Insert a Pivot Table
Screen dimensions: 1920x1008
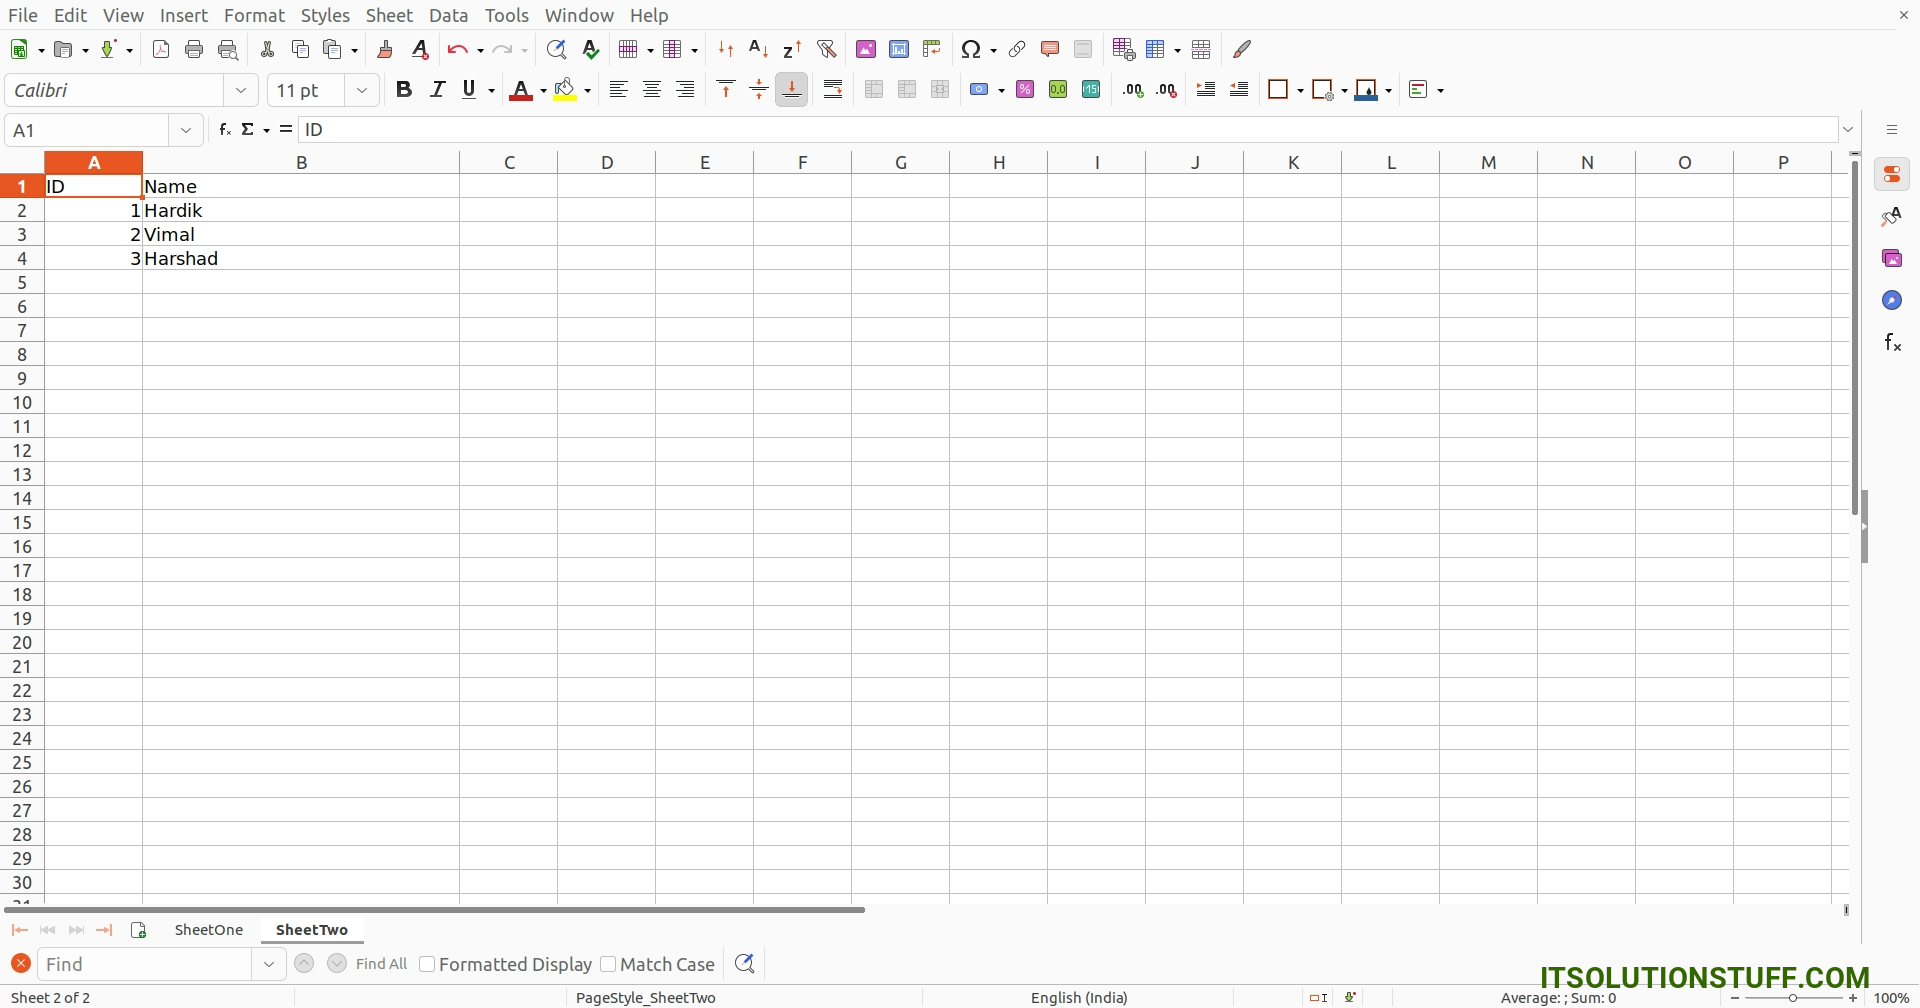(x=933, y=49)
